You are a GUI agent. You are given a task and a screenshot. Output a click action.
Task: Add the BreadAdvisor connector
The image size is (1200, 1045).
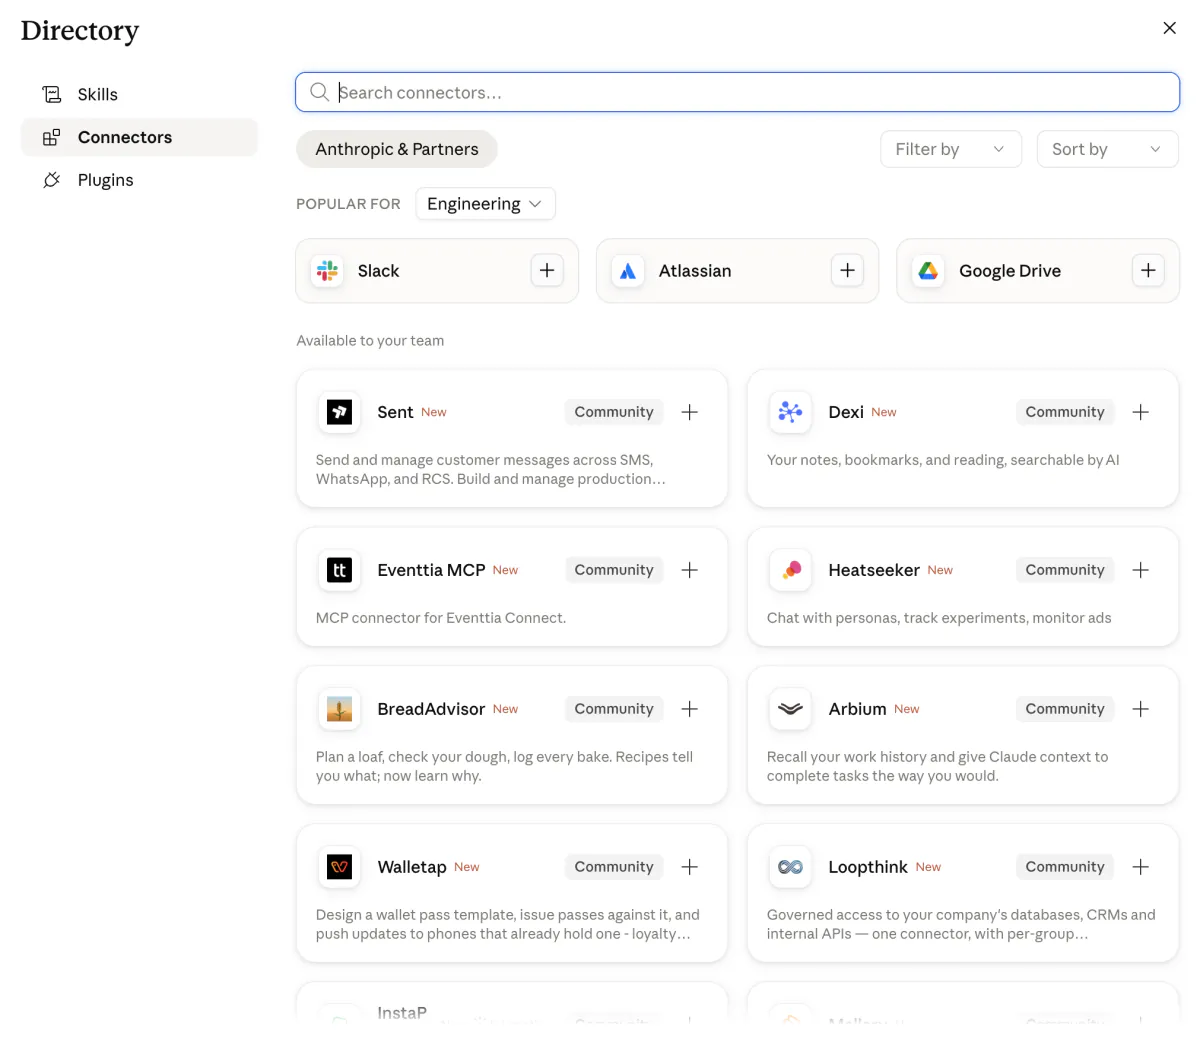click(690, 709)
